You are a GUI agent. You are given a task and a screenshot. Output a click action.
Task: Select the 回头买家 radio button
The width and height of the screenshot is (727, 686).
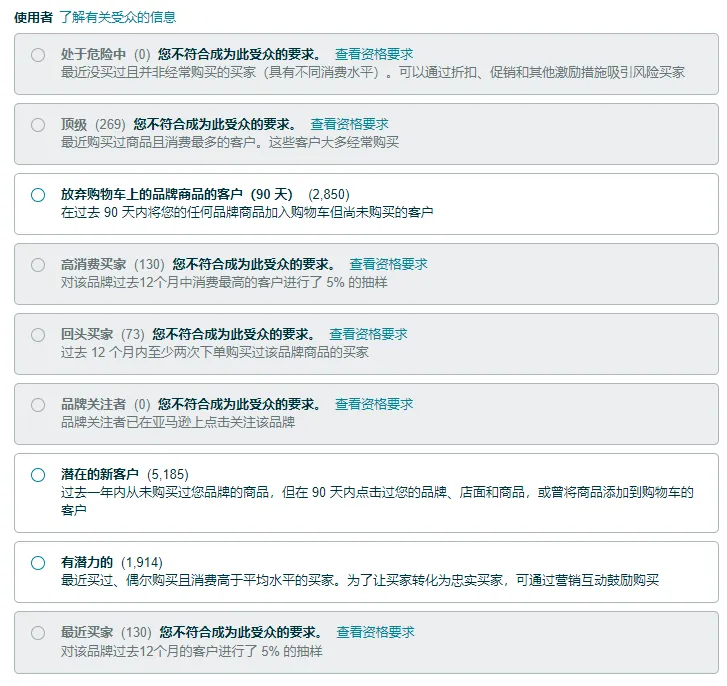point(38,335)
